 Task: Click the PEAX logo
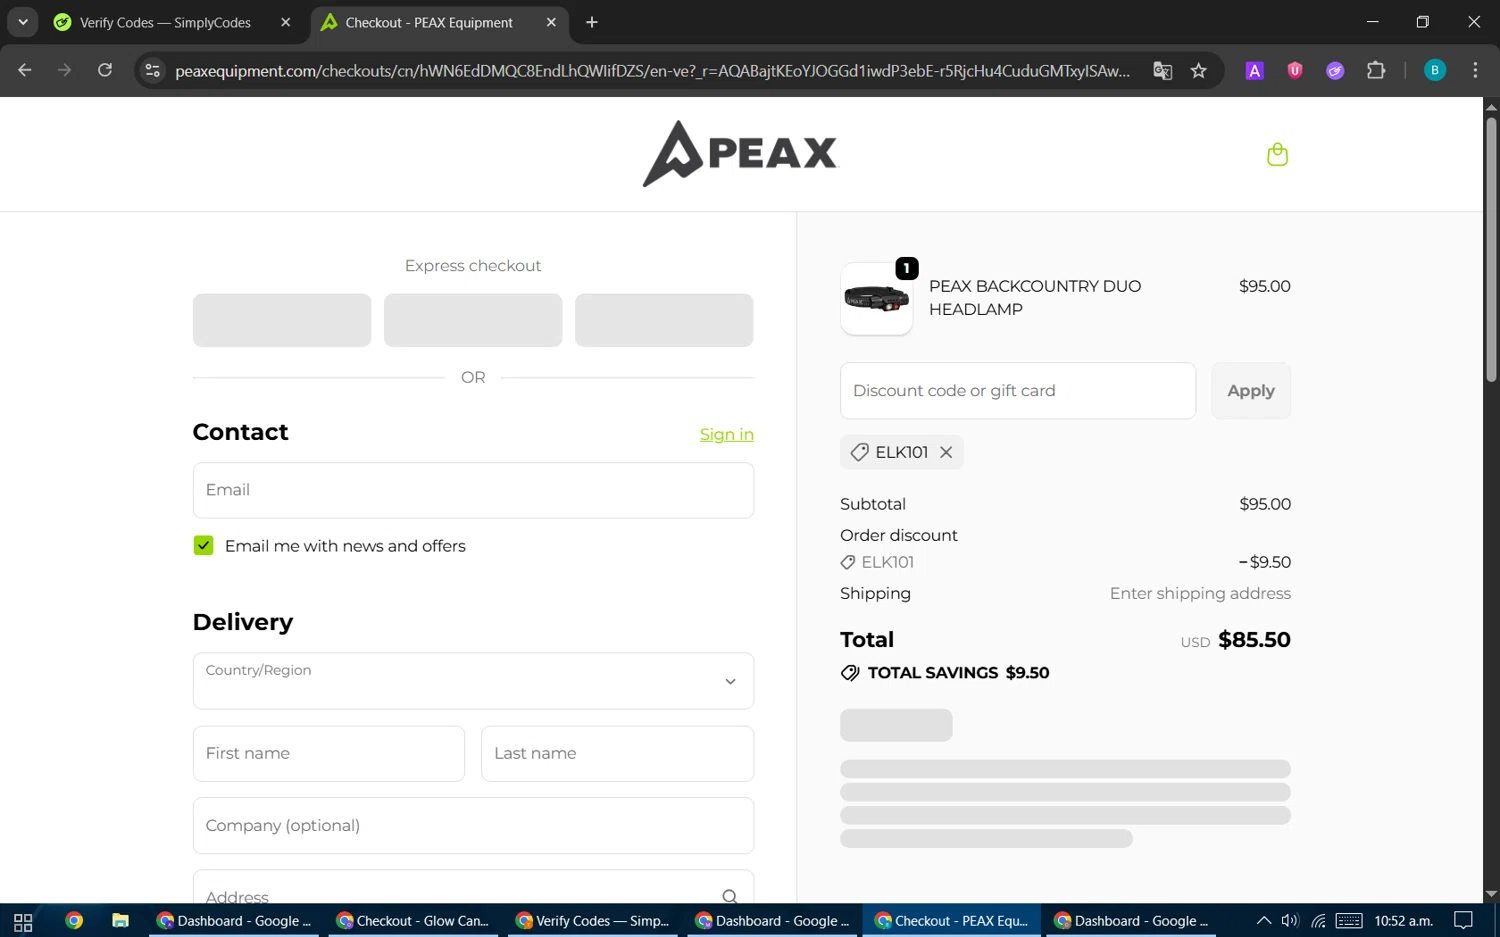(740, 153)
